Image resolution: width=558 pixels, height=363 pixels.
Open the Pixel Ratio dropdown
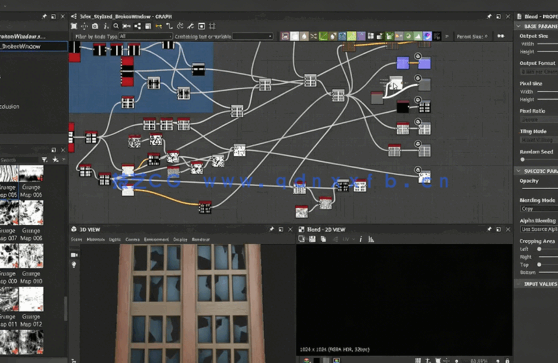tap(539, 120)
